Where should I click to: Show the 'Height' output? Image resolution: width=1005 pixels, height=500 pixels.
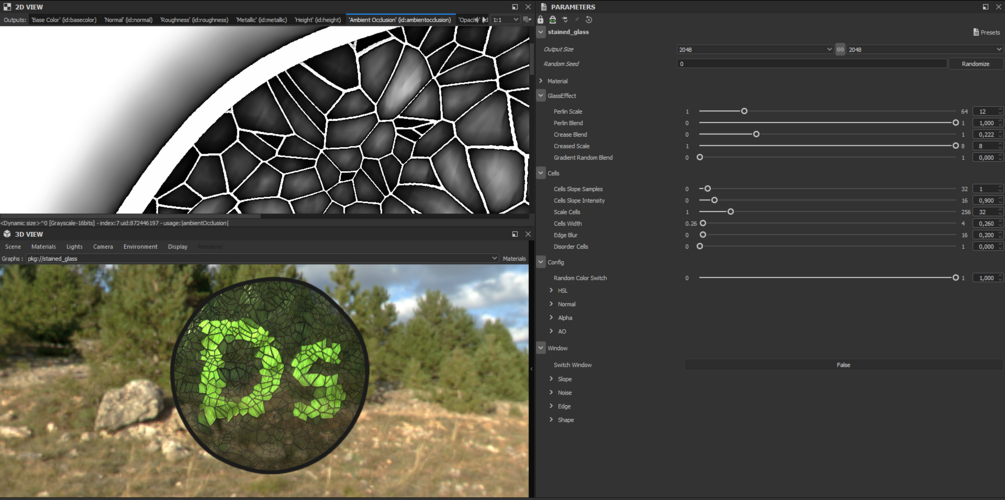pos(317,20)
